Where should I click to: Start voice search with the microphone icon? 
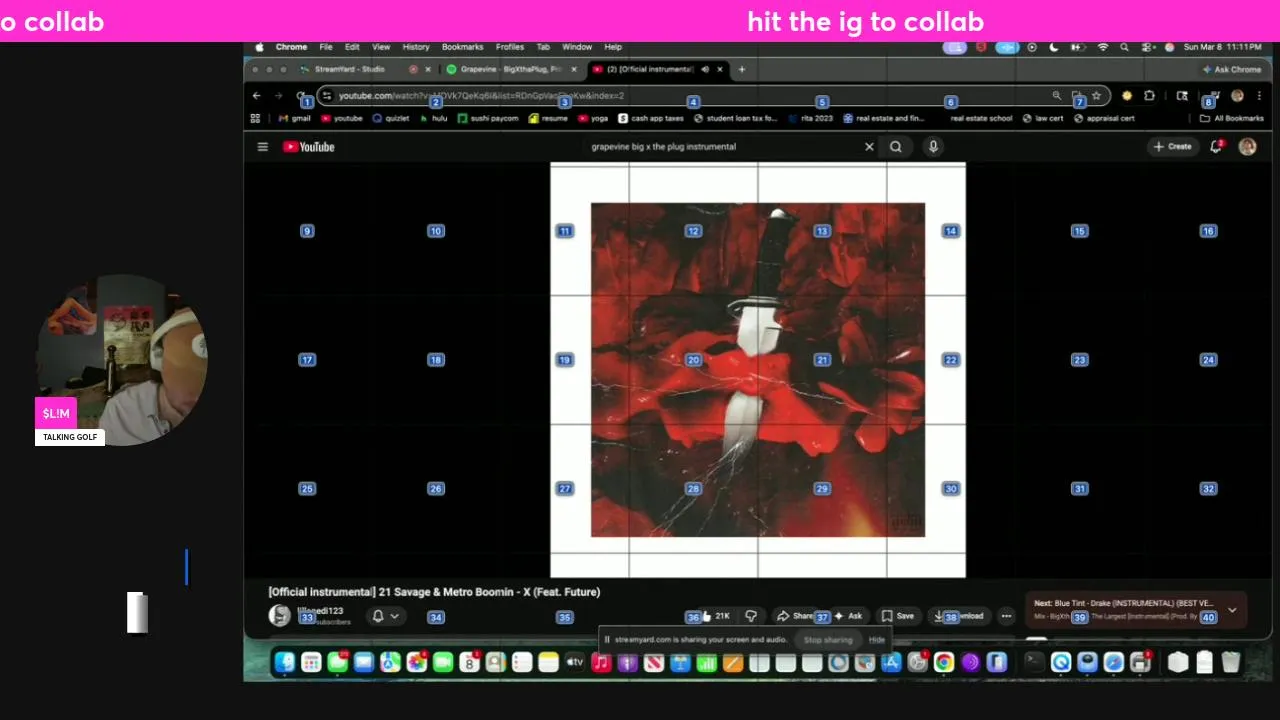(x=933, y=147)
